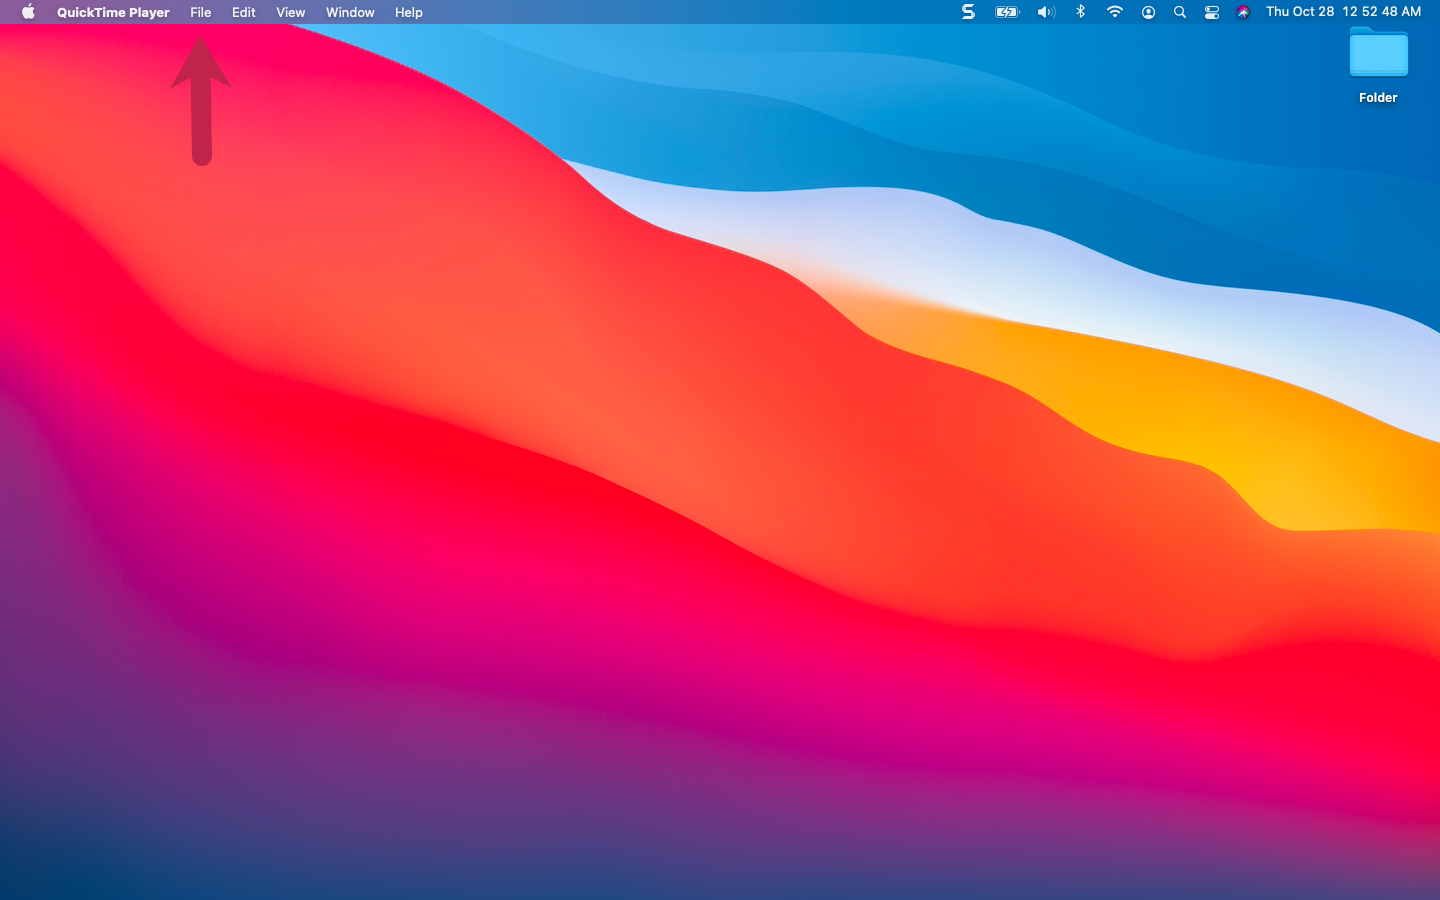This screenshot has width=1440, height=900.
Task: Click the volume icon in the menu bar
Action: pos(1046,12)
